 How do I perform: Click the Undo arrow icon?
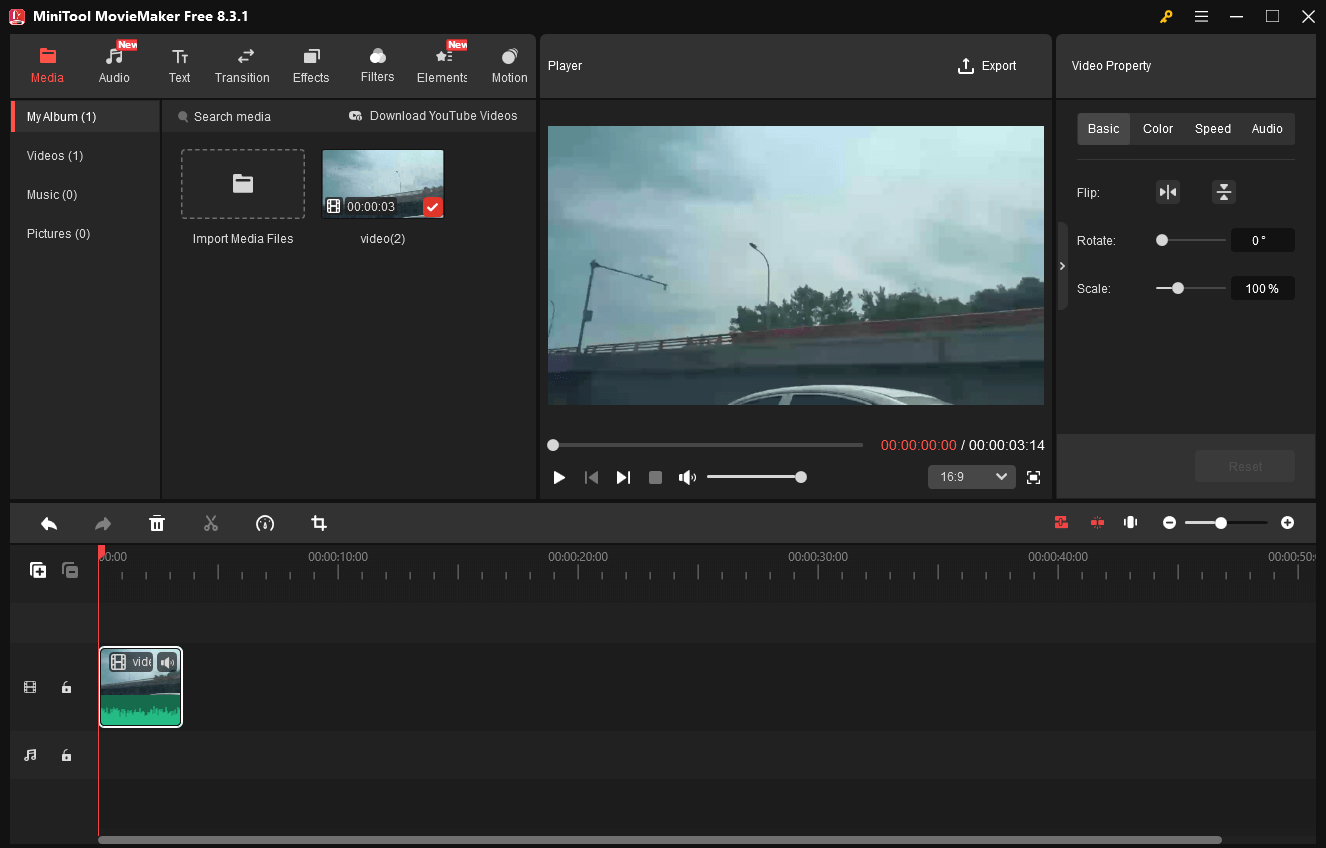click(49, 523)
